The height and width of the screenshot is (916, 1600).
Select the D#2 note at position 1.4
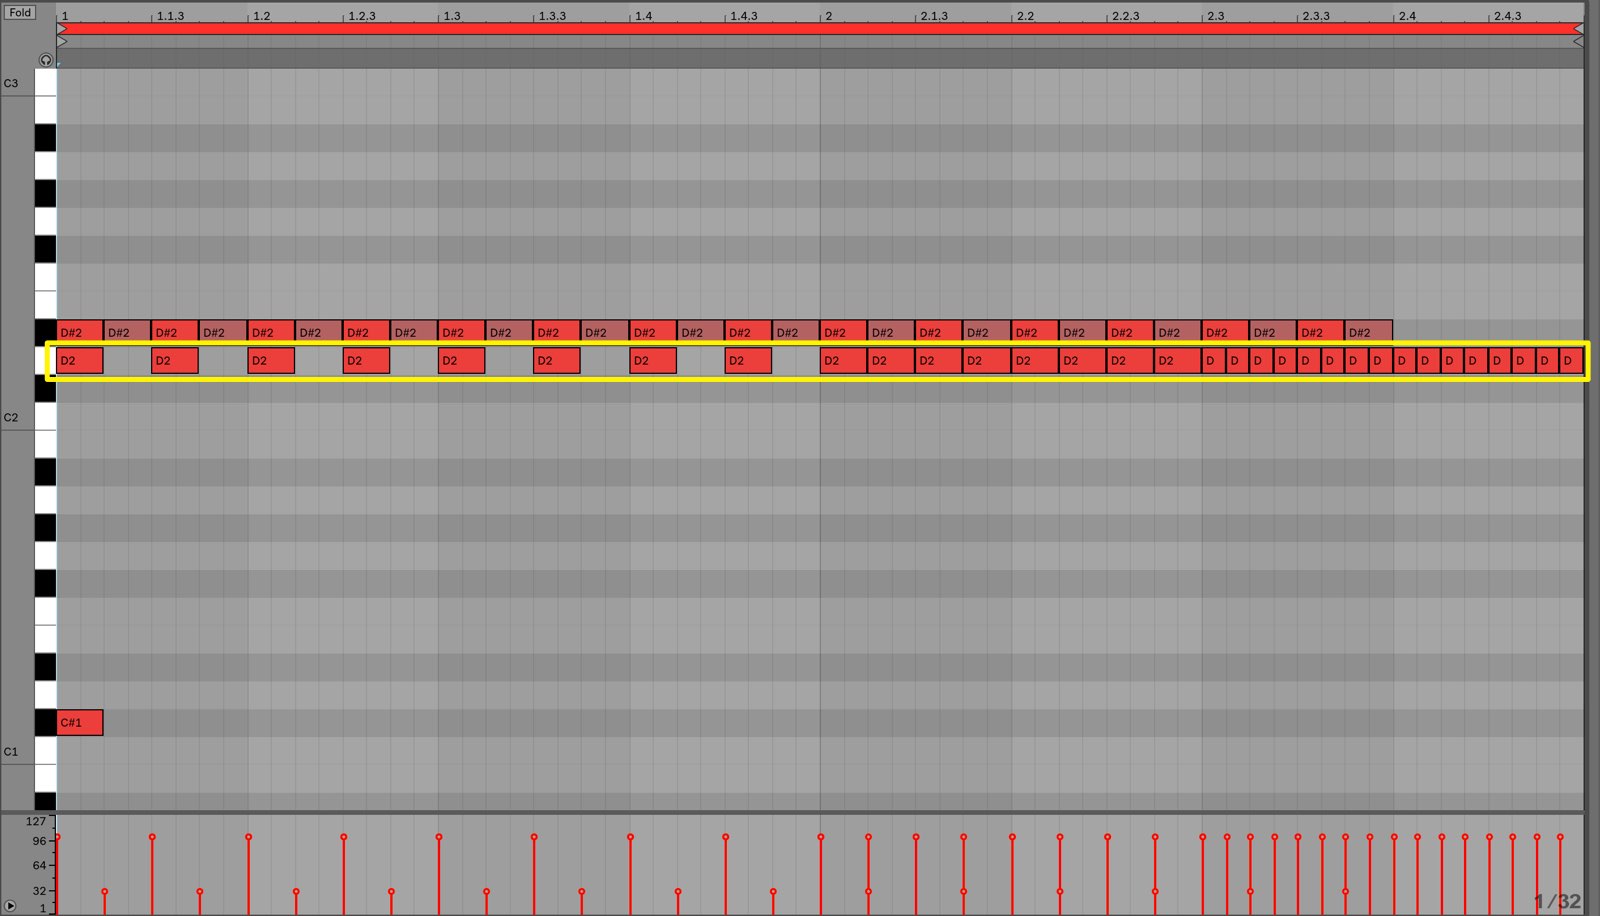click(653, 331)
